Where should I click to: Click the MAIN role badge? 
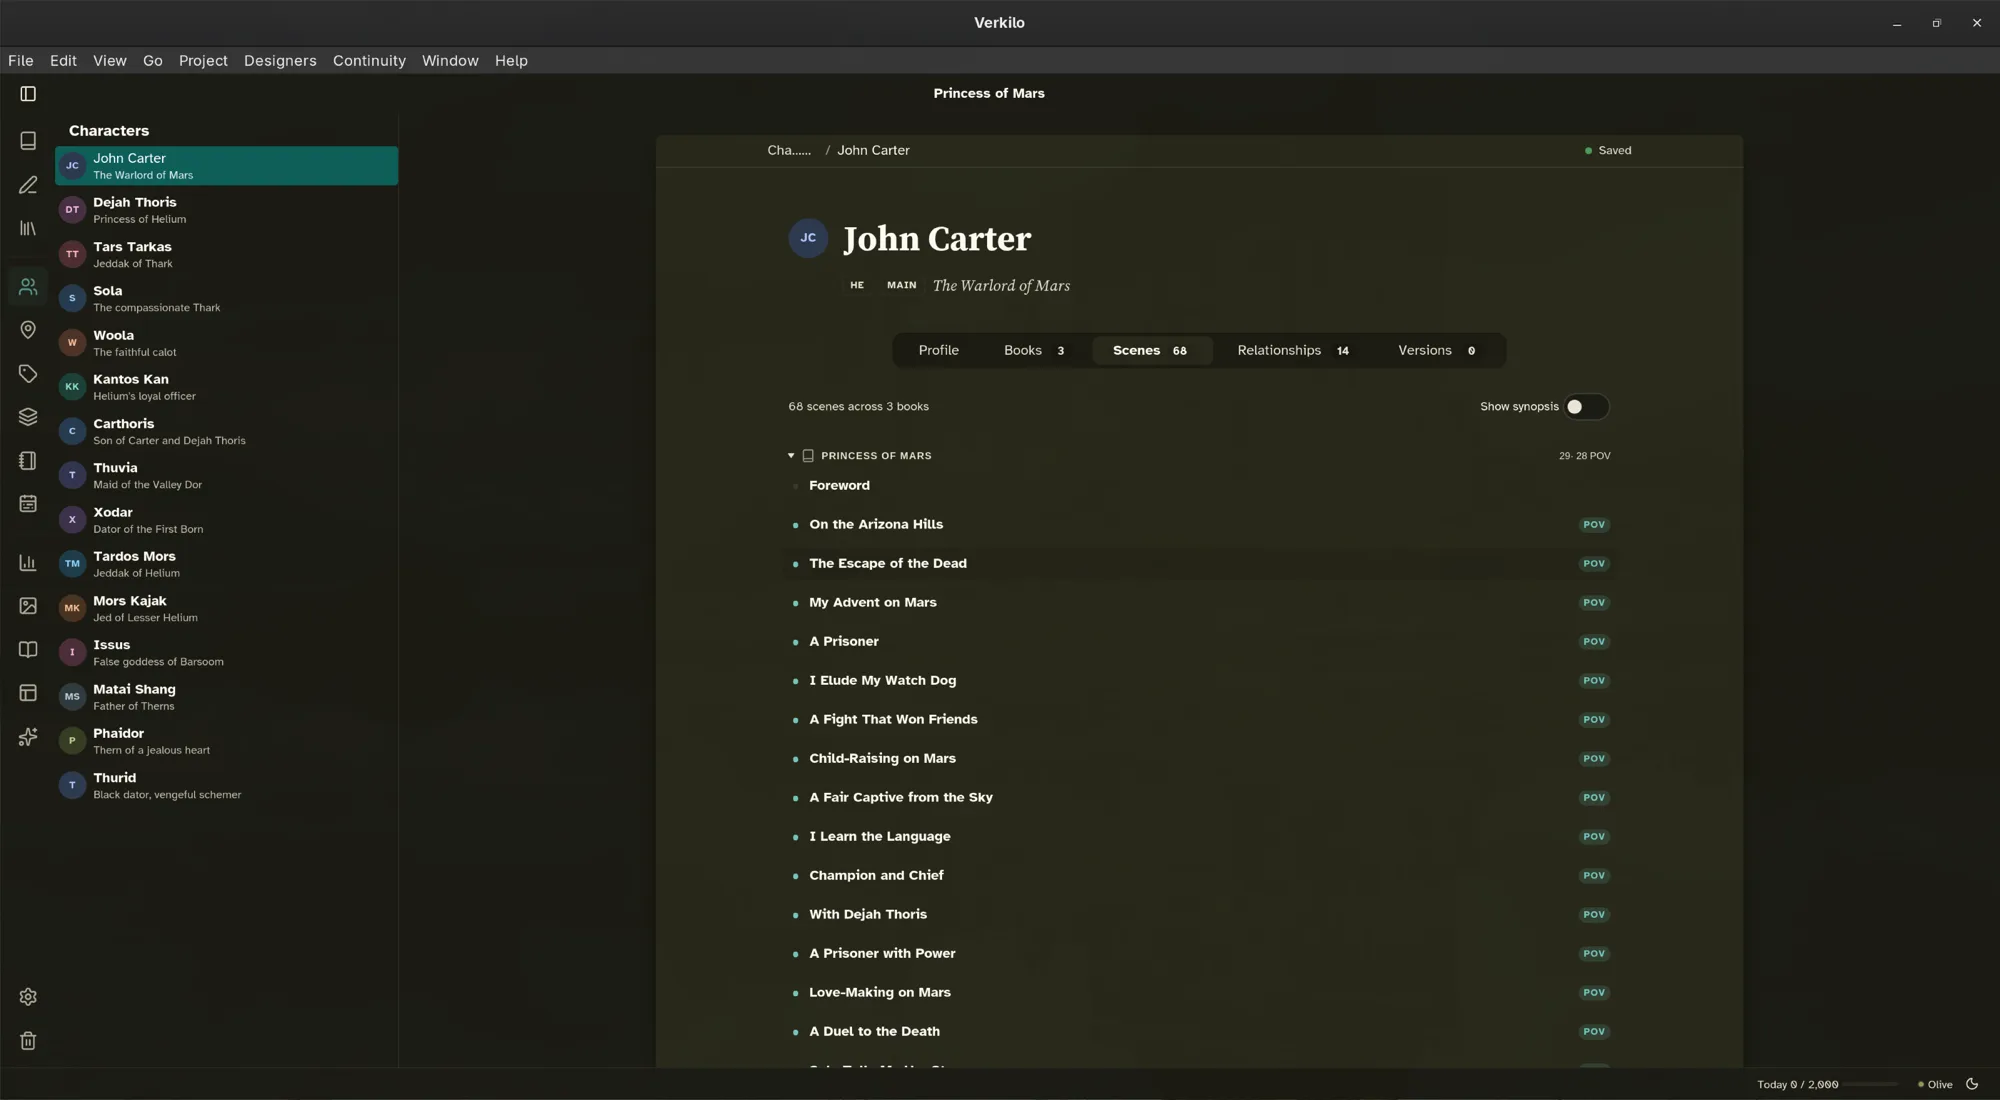(901, 286)
